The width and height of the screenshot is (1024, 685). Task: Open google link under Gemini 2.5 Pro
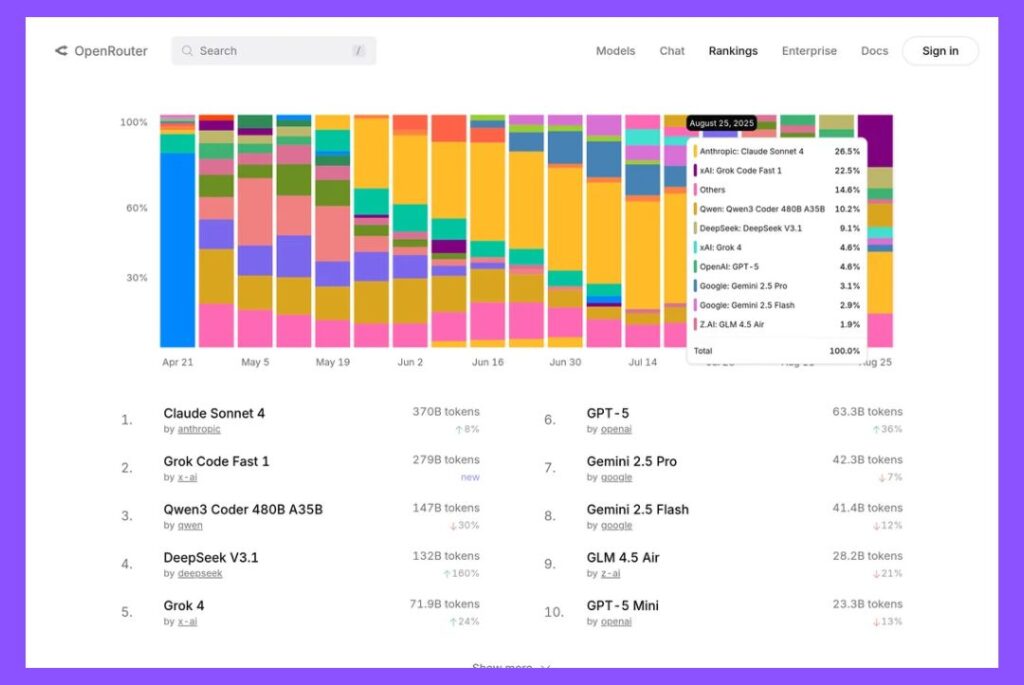tap(616, 477)
